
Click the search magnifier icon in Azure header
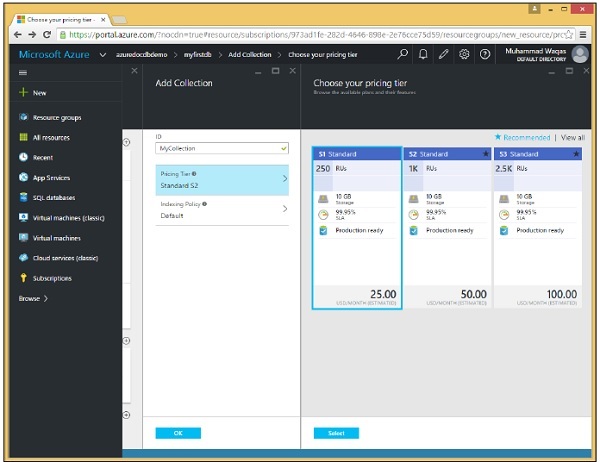(x=403, y=54)
